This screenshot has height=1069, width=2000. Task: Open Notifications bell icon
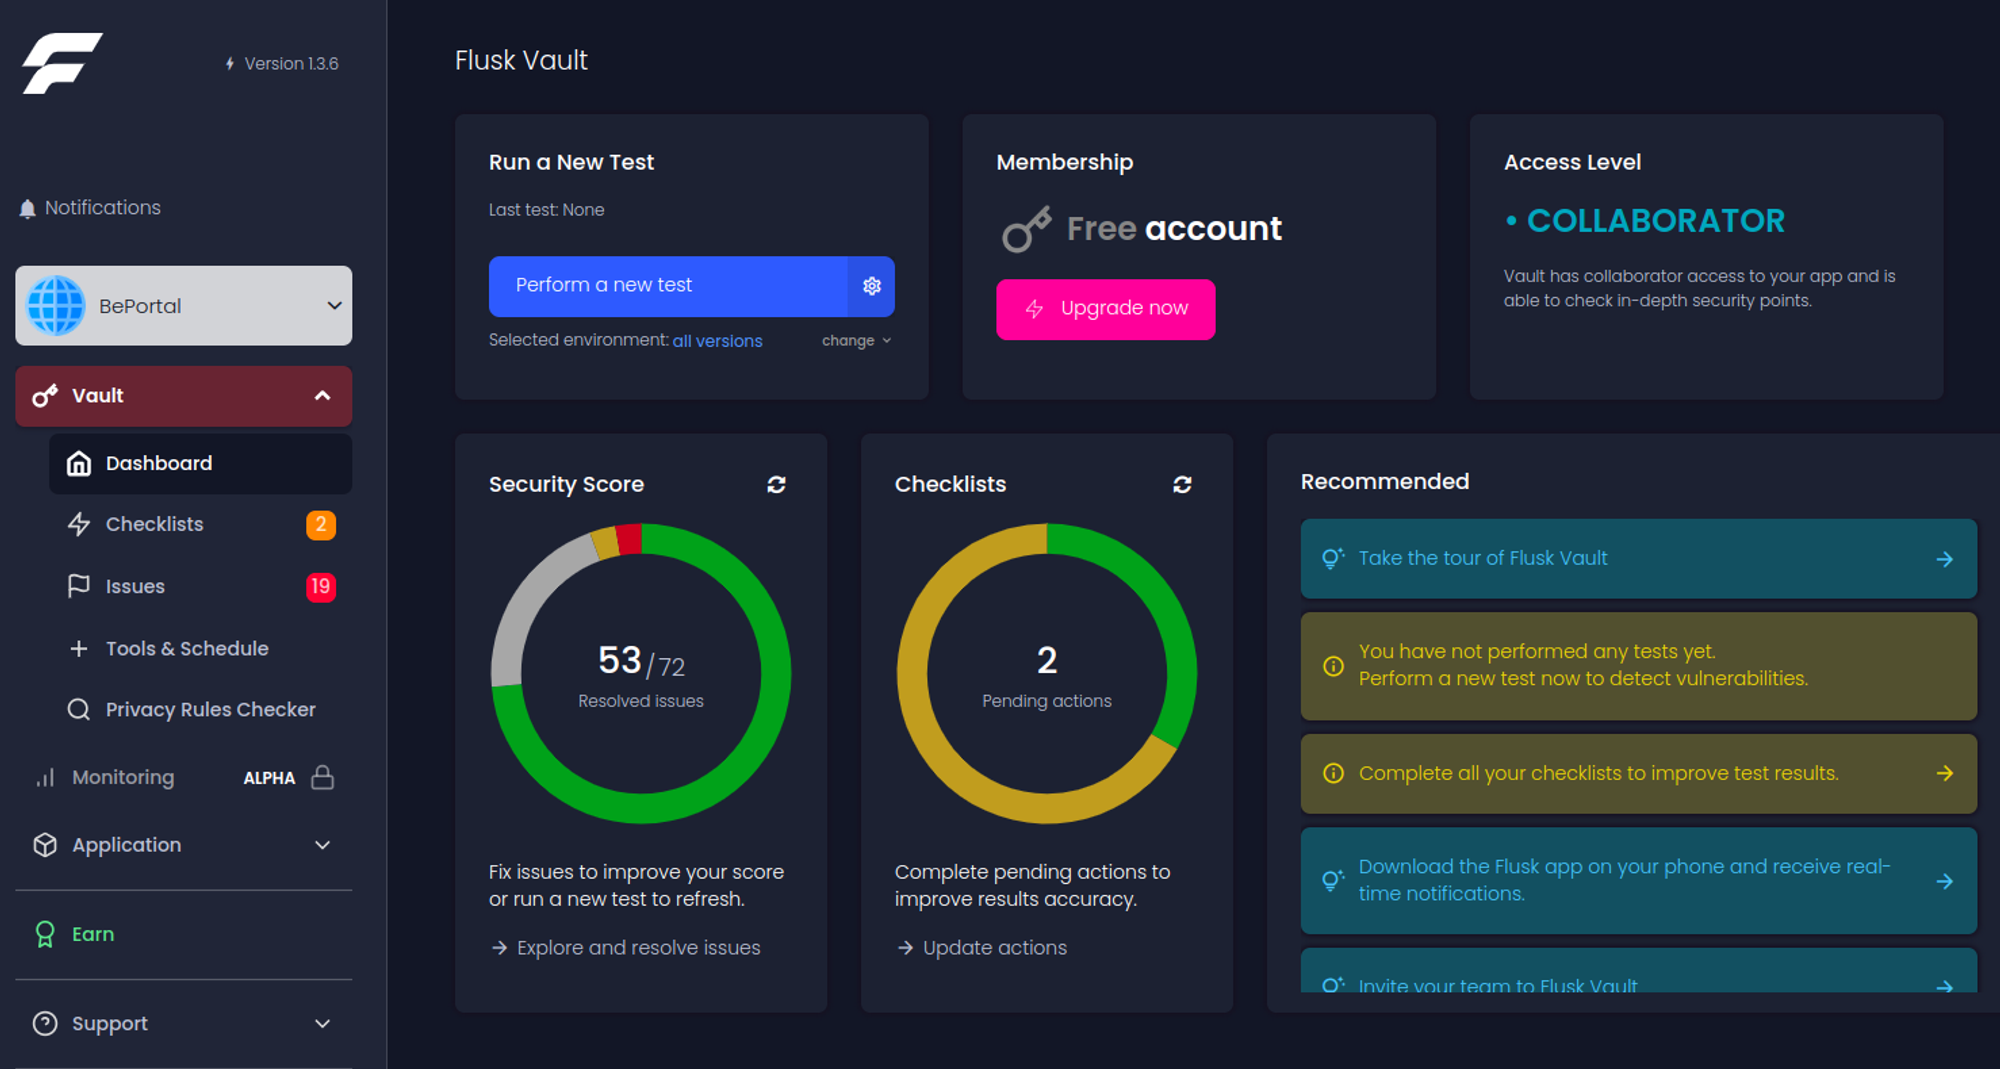28,208
